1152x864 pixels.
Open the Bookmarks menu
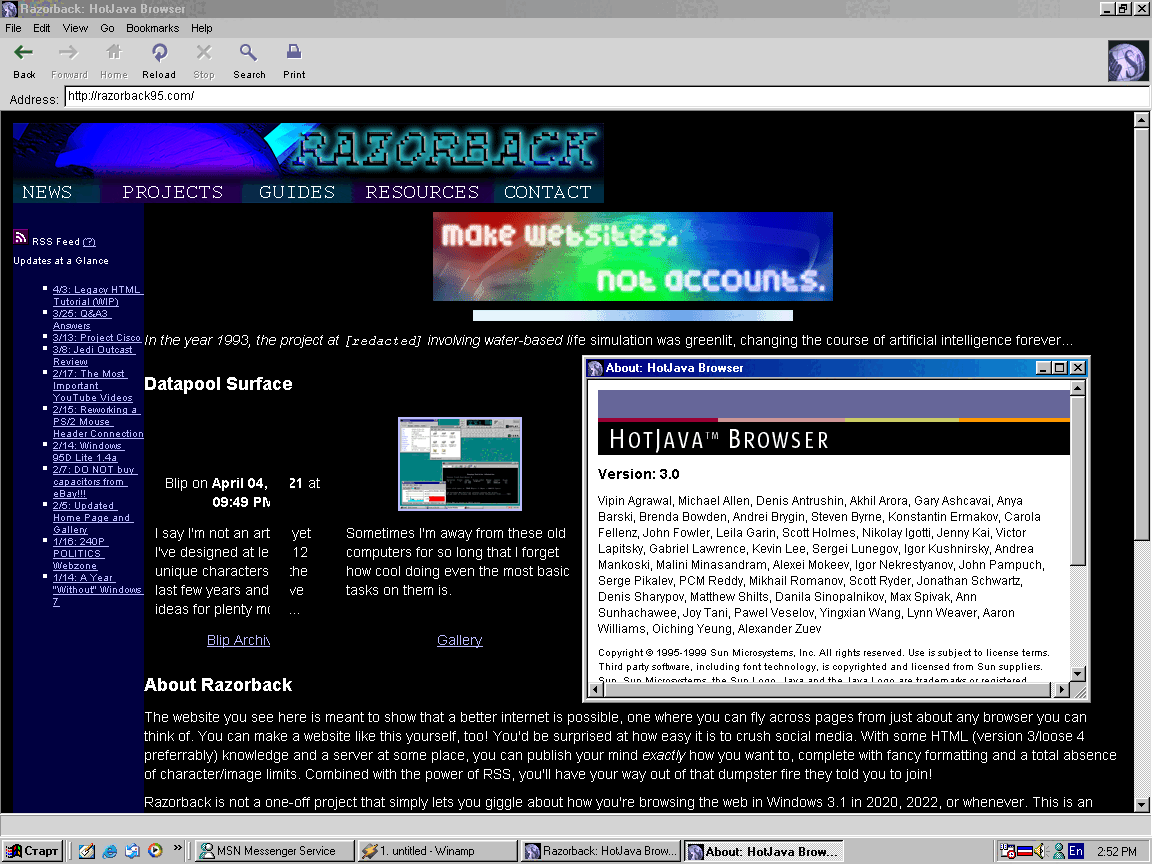(x=152, y=28)
